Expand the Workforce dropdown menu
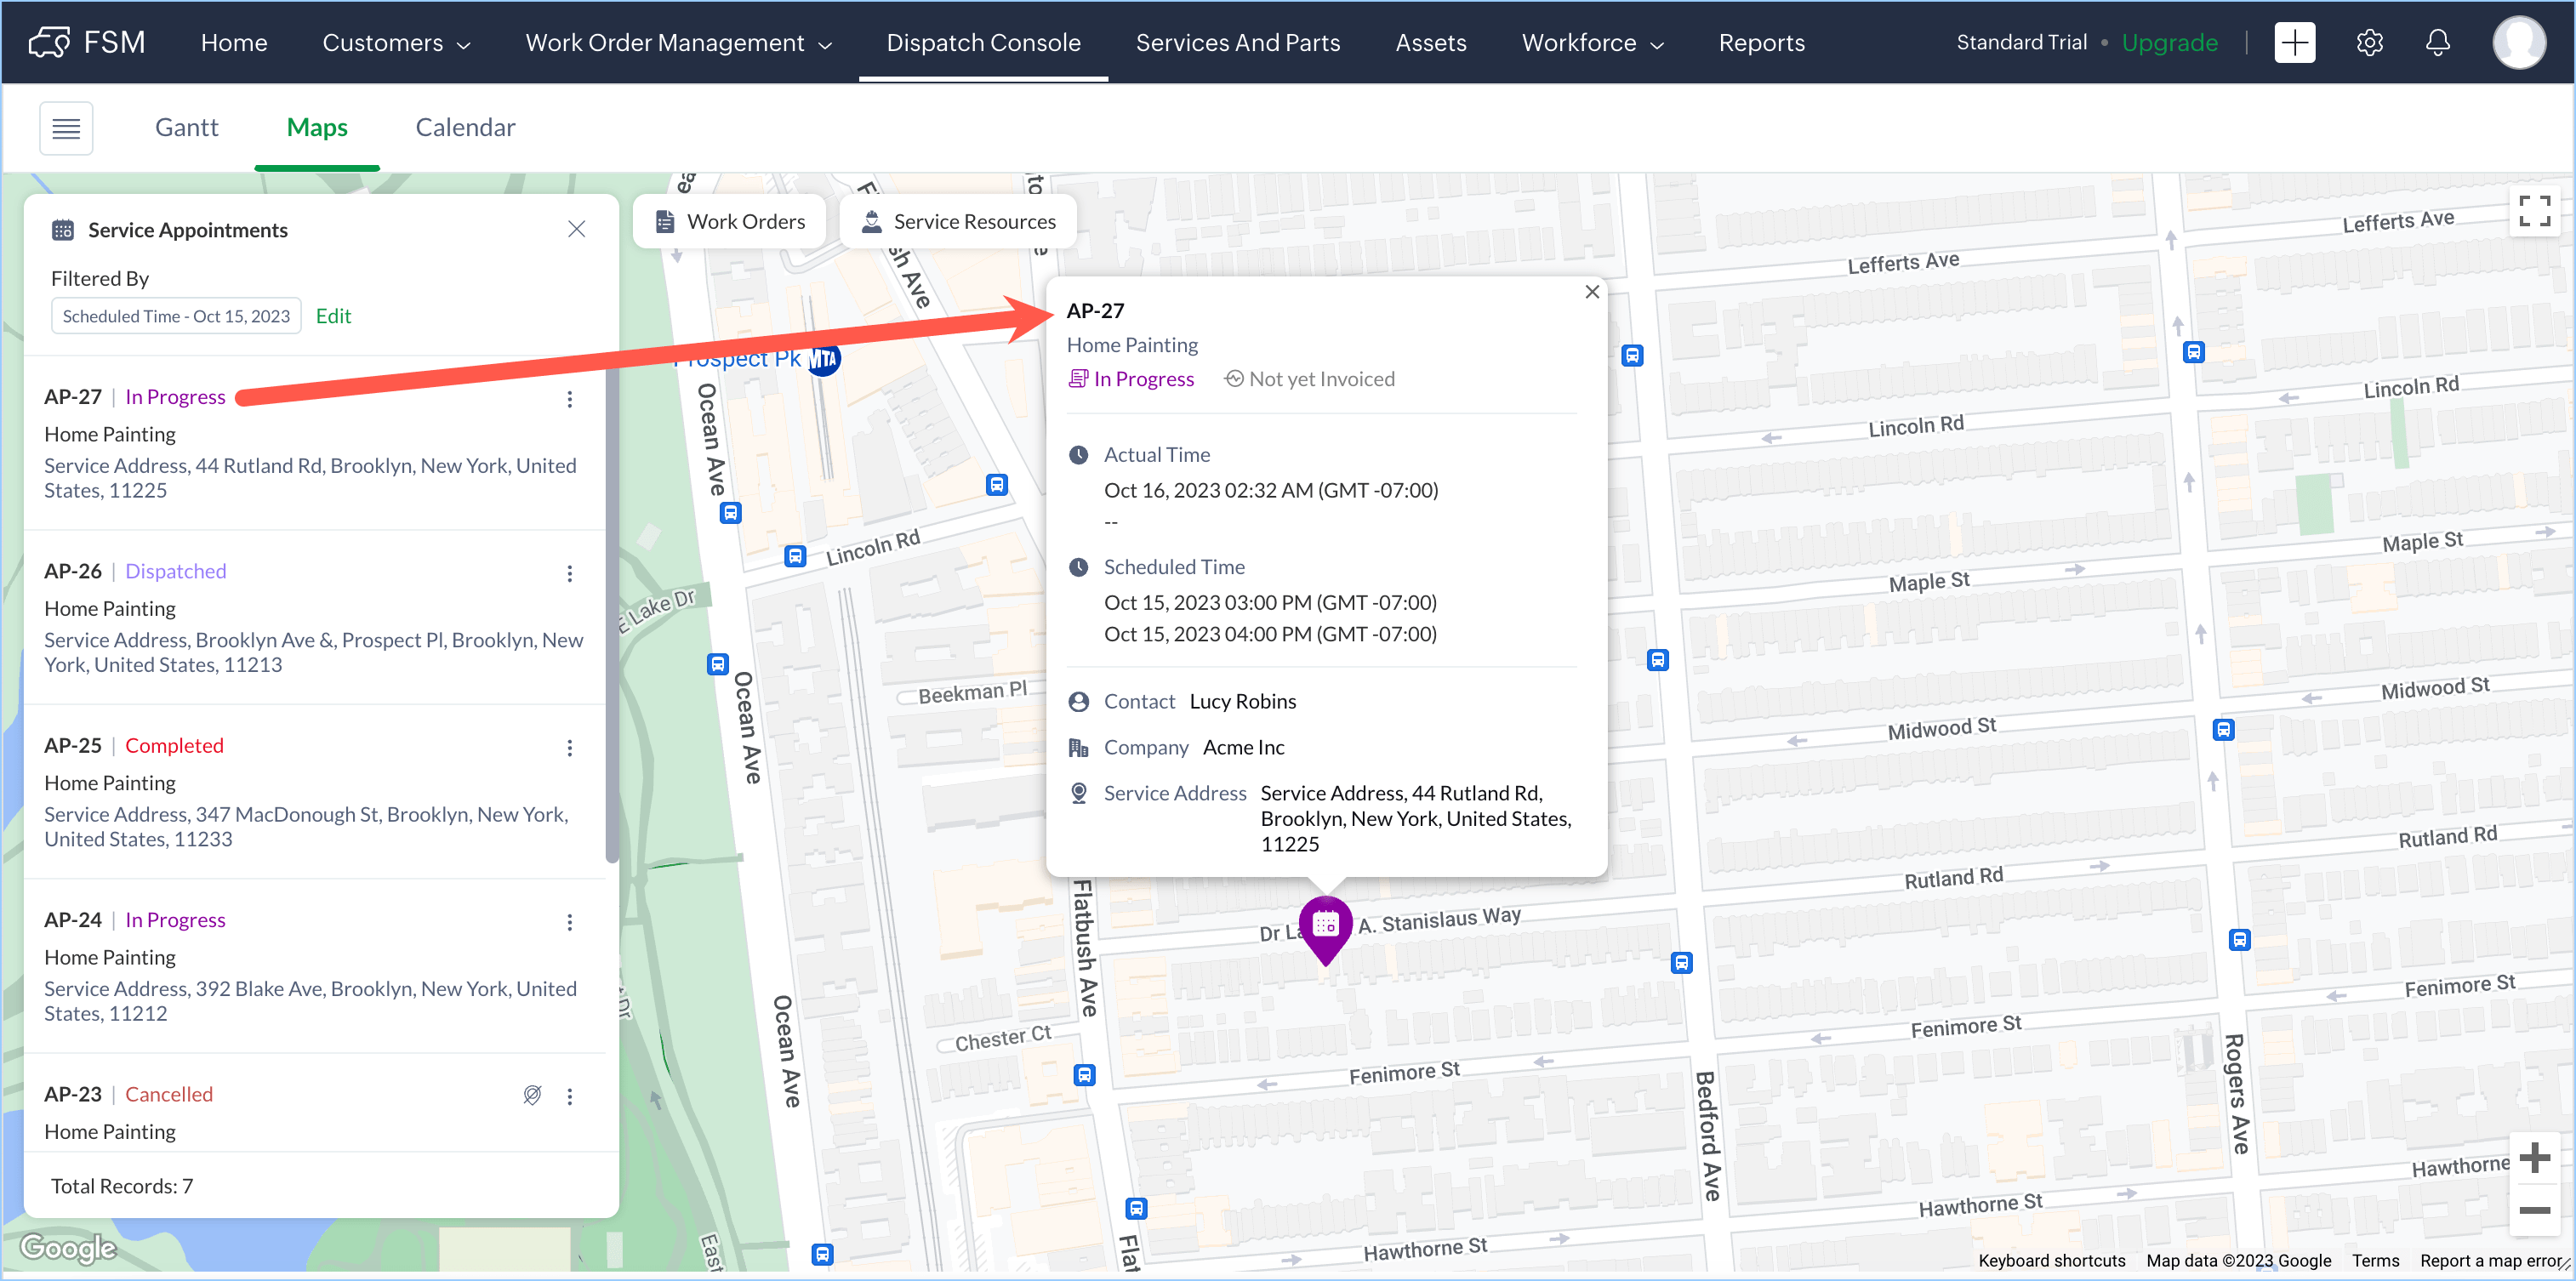This screenshot has width=2576, height=1281. 1592,43
